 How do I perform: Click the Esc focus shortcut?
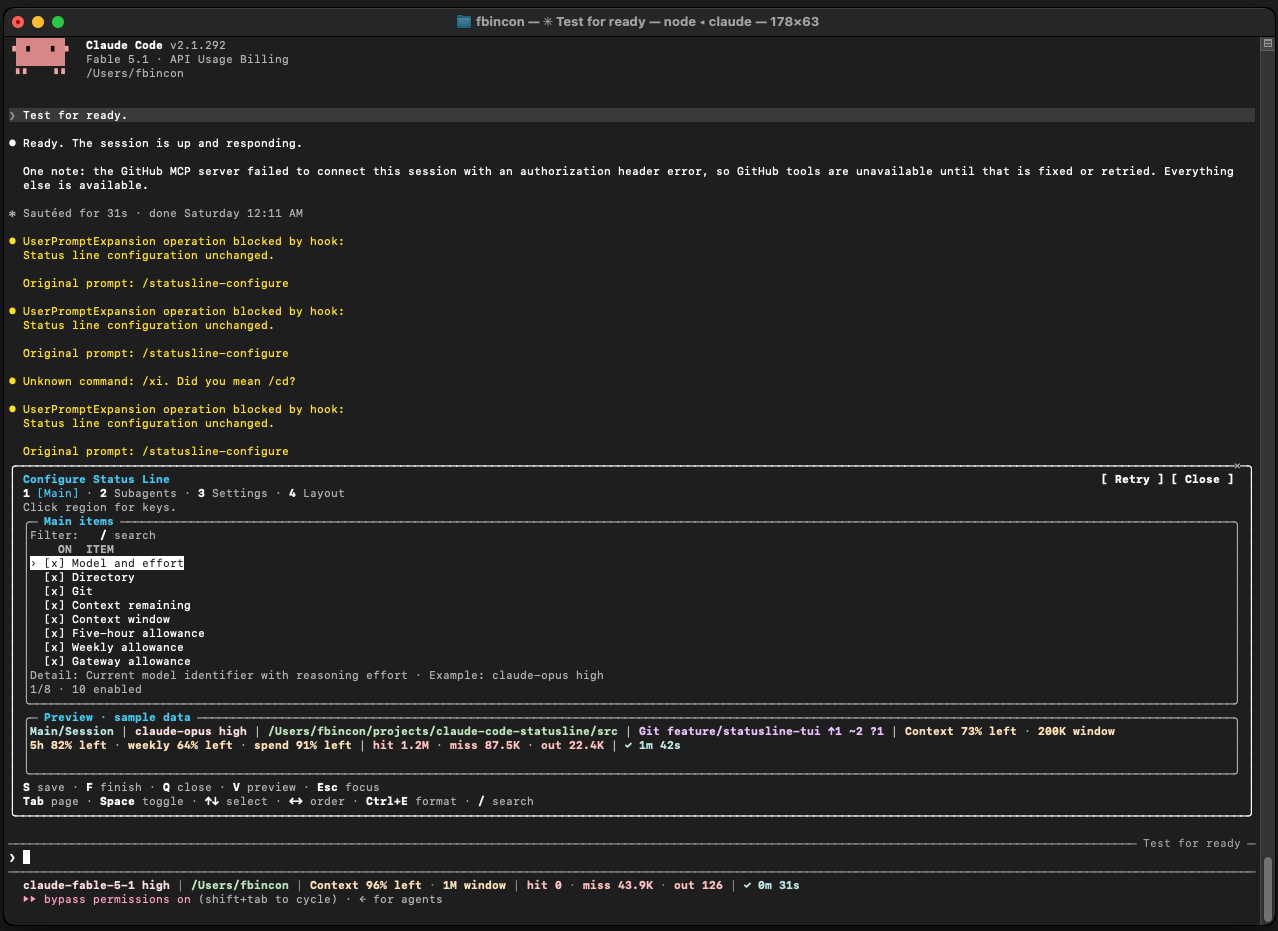tap(348, 787)
